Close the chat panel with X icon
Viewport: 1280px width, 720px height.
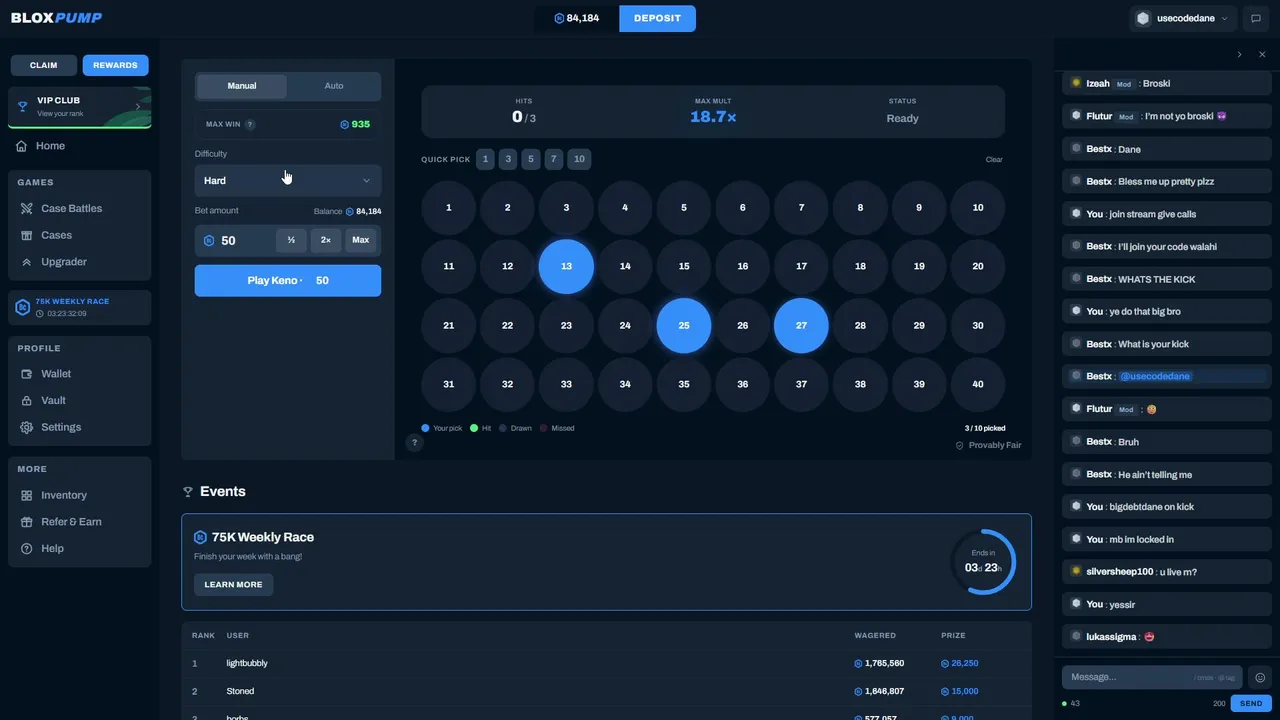(1262, 54)
